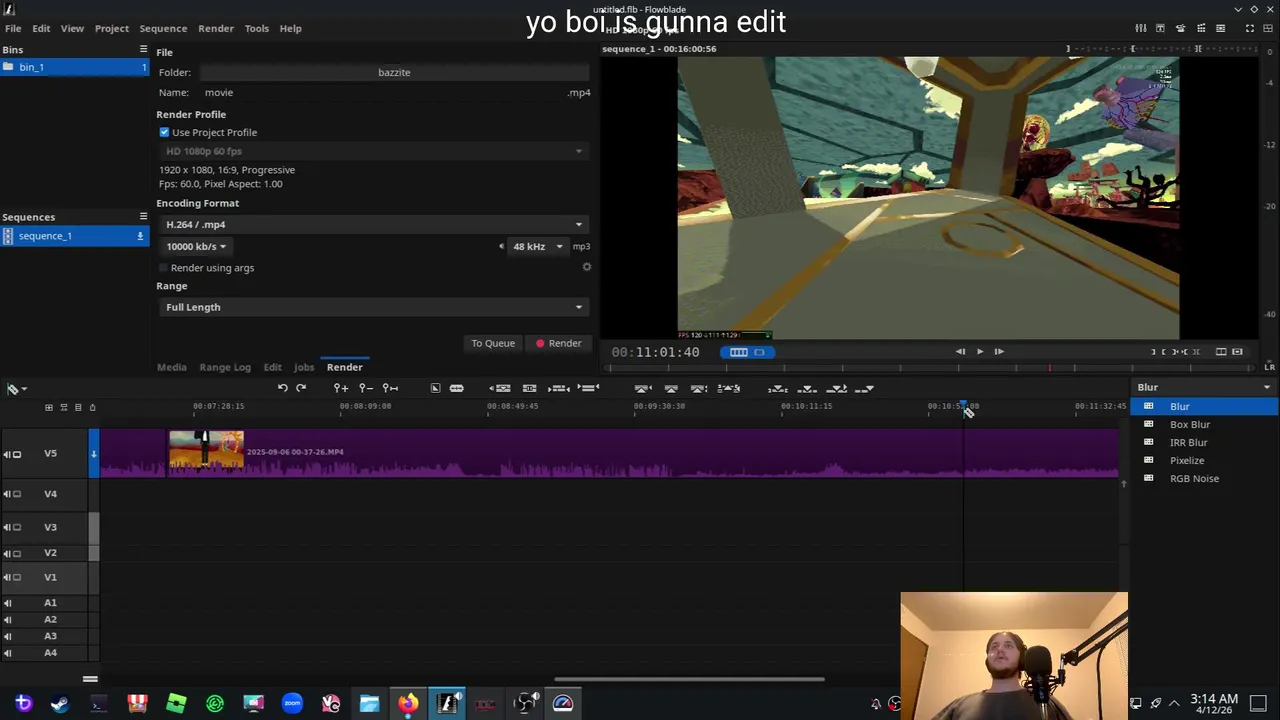The image size is (1280, 720).
Task: Toggle fullscreen icon in top toolbar
Action: tap(1250, 28)
